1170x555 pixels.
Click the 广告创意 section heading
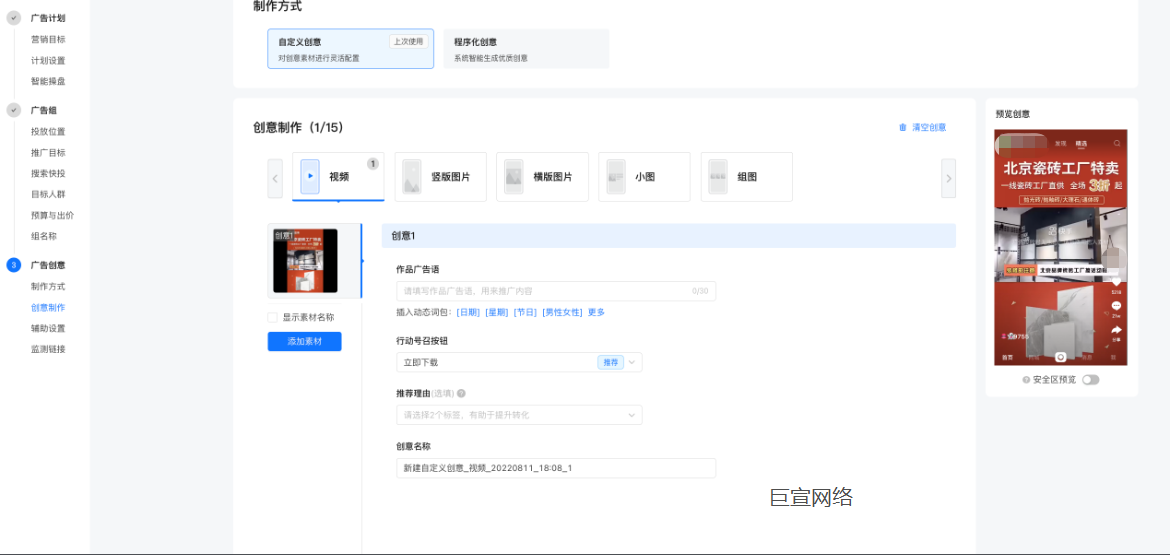click(x=48, y=265)
